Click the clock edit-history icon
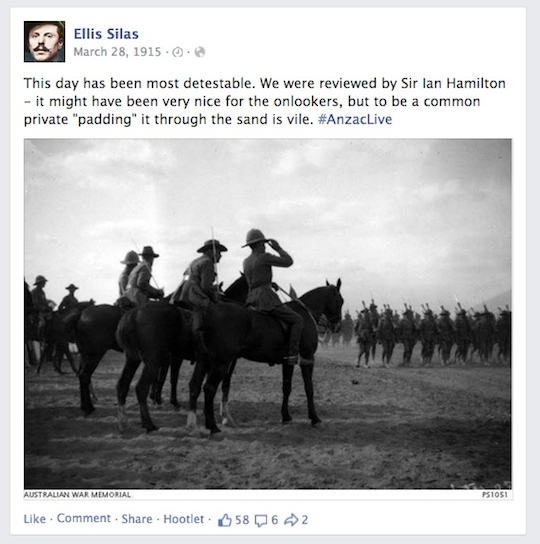 pyautogui.click(x=178, y=52)
